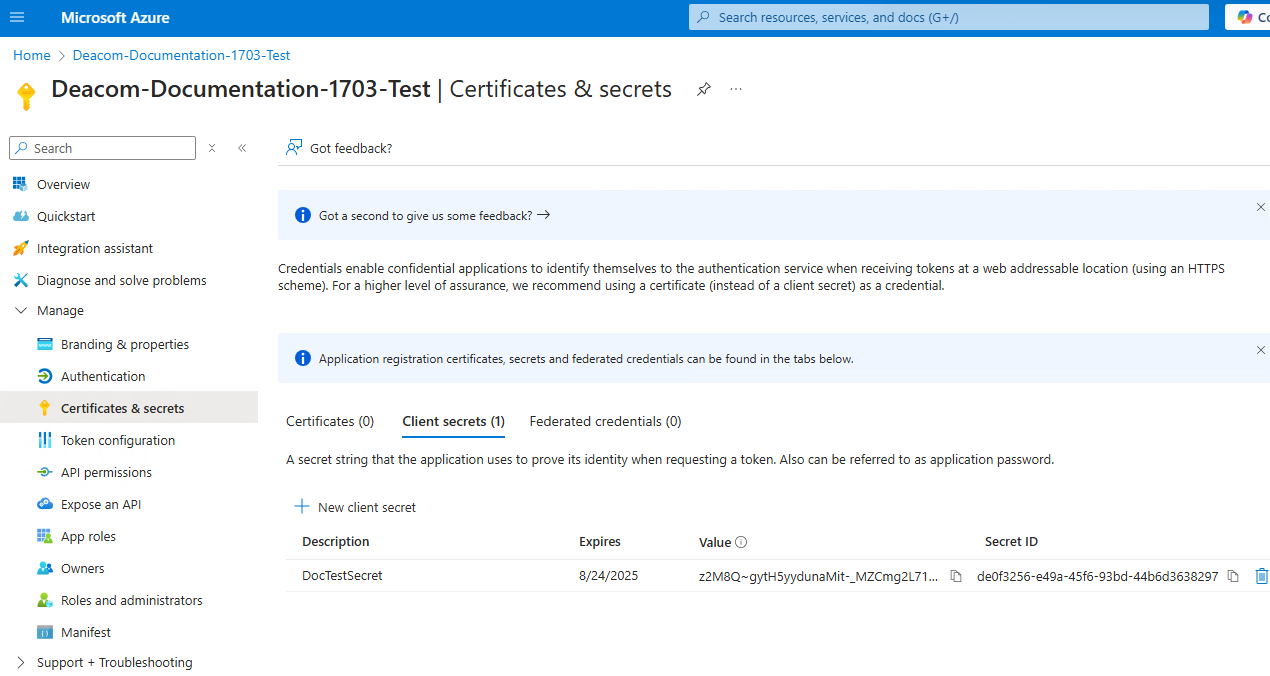
Task: Click the Manifest icon
Action: pos(44,632)
